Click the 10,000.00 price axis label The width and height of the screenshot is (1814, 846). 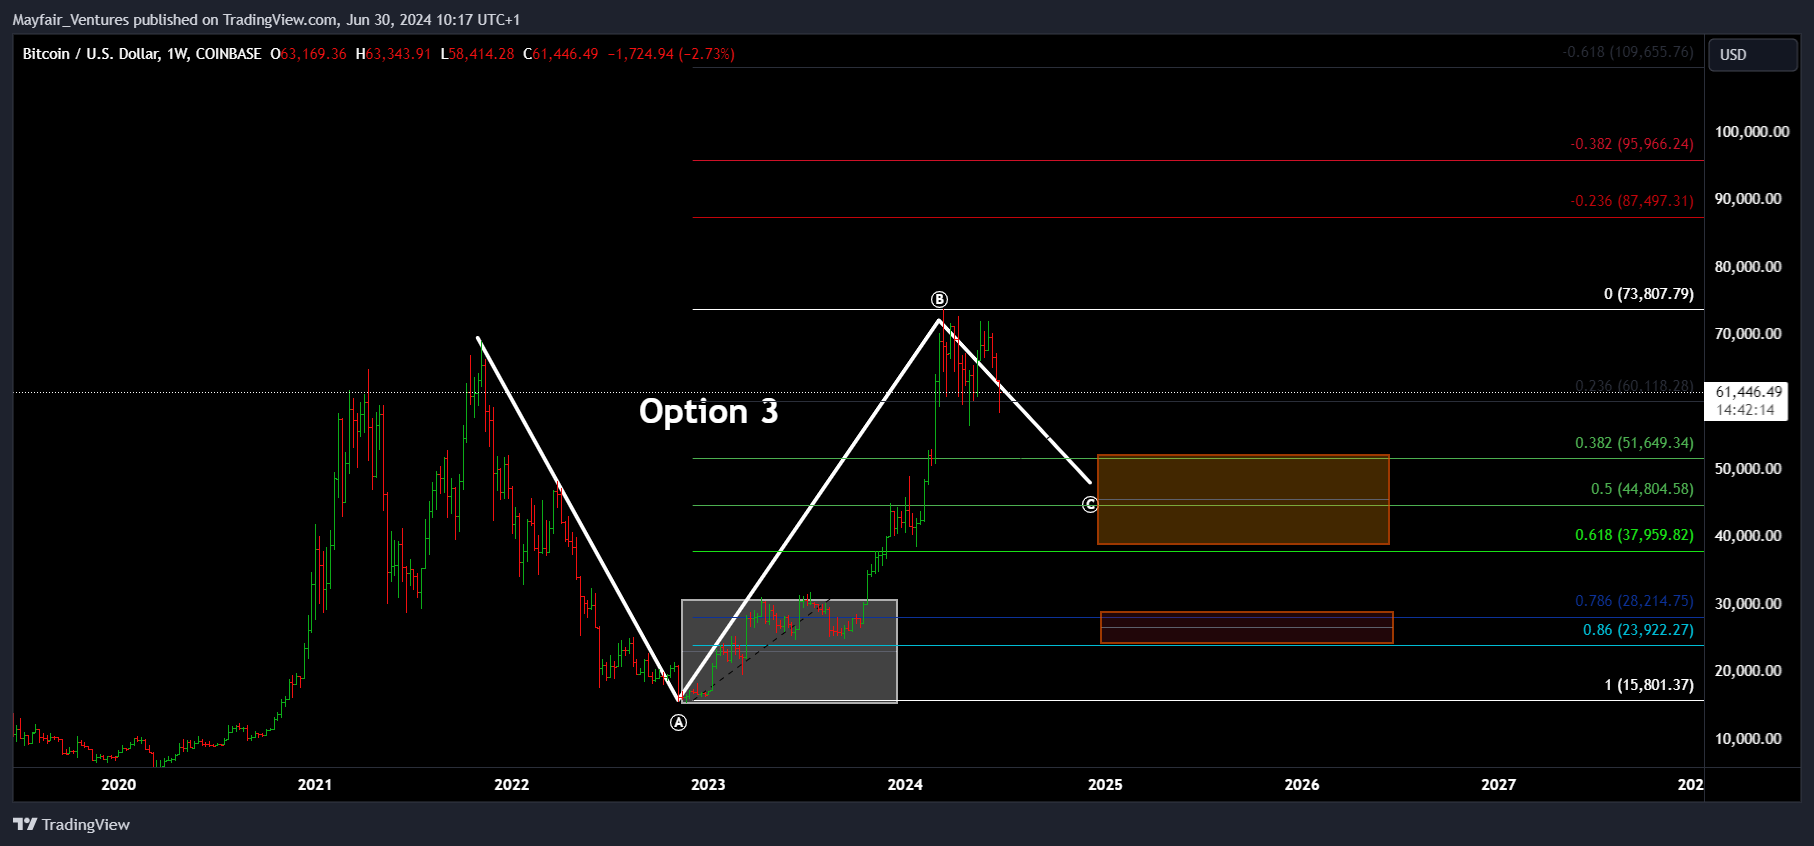coord(1748,739)
